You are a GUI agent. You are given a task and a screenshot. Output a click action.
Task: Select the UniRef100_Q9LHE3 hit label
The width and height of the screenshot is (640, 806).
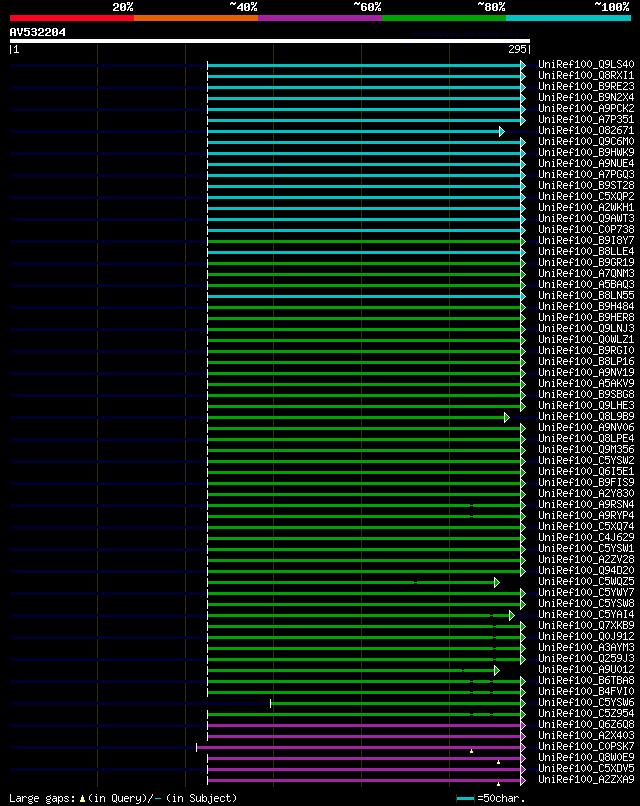click(x=586, y=406)
